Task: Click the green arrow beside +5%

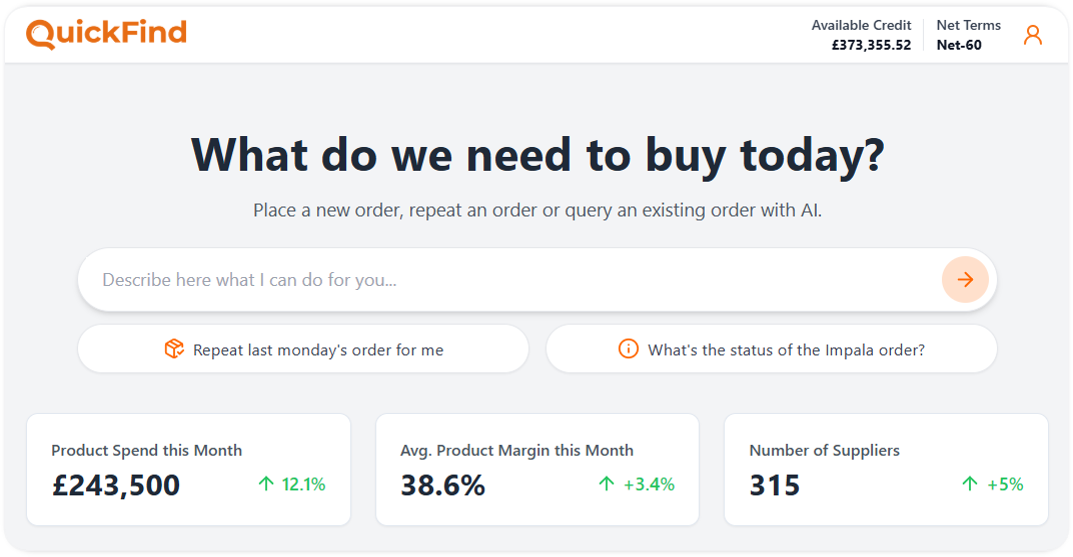Action: [x=970, y=484]
